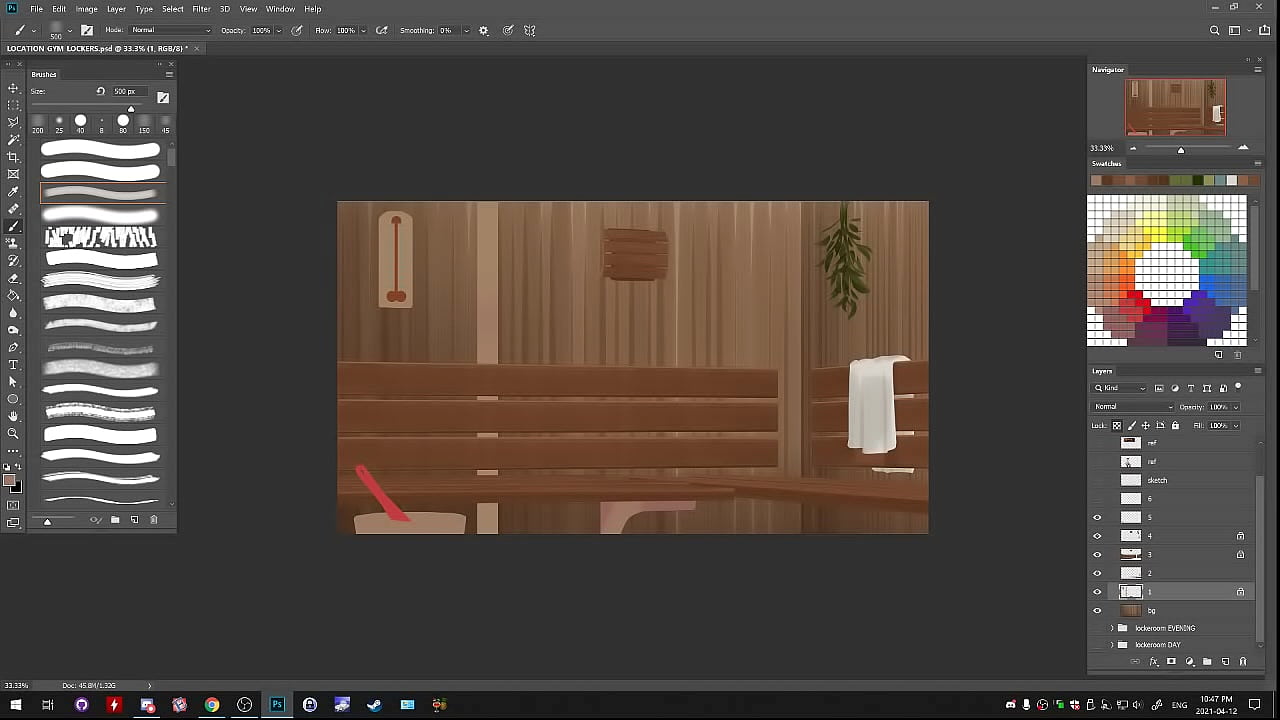Image resolution: width=1280 pixels, height=720 pixels.
Task: Open Chrome from the taskbar
Action: click(x=212, y=705)
